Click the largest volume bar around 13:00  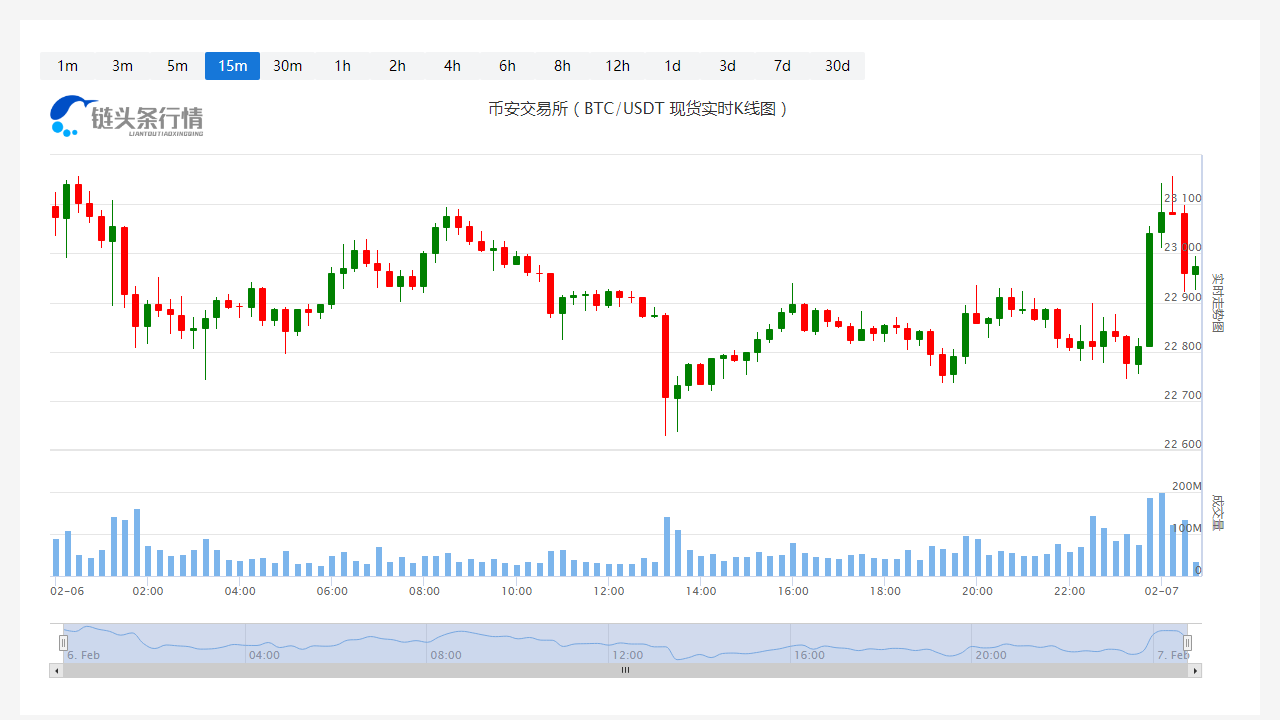[666, 545]
